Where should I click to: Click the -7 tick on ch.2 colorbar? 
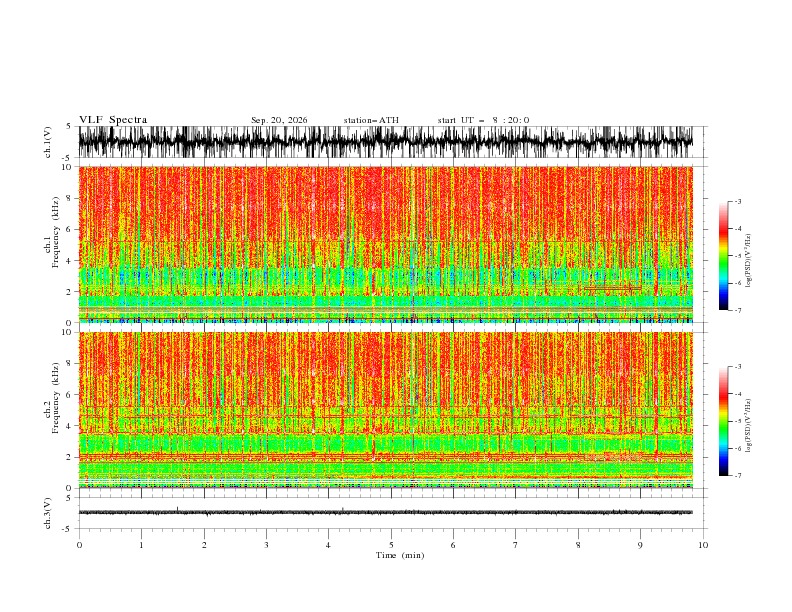(x=737, y=476)
